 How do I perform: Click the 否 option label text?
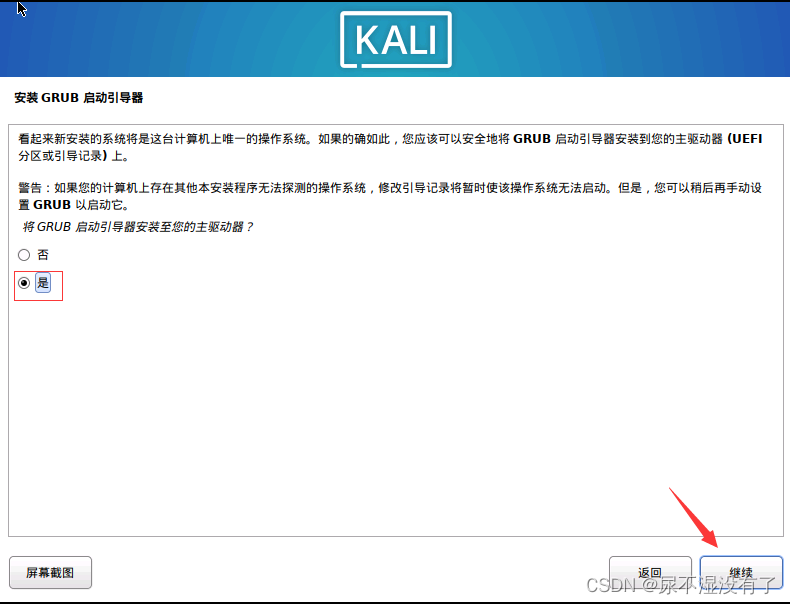(43, 255)
